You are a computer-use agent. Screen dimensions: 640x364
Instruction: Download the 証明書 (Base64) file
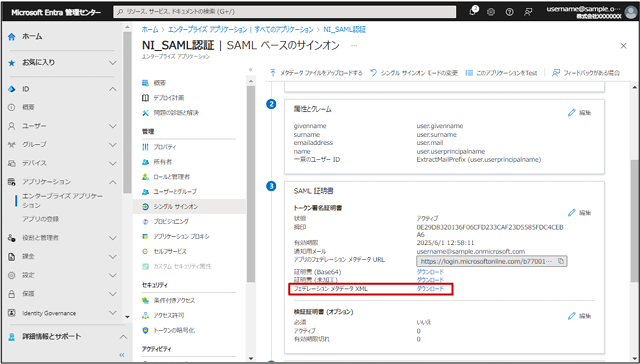click(x=430, y=272)
